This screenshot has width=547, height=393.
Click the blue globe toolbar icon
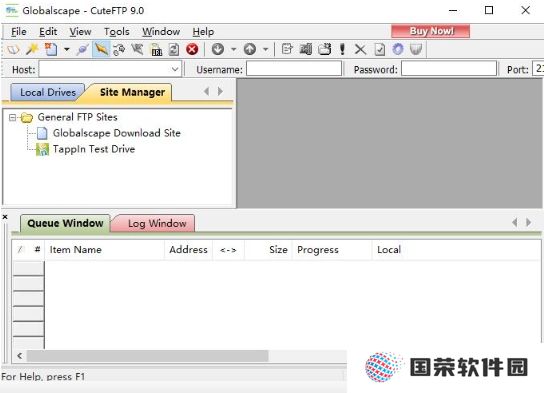pos(398,49)
